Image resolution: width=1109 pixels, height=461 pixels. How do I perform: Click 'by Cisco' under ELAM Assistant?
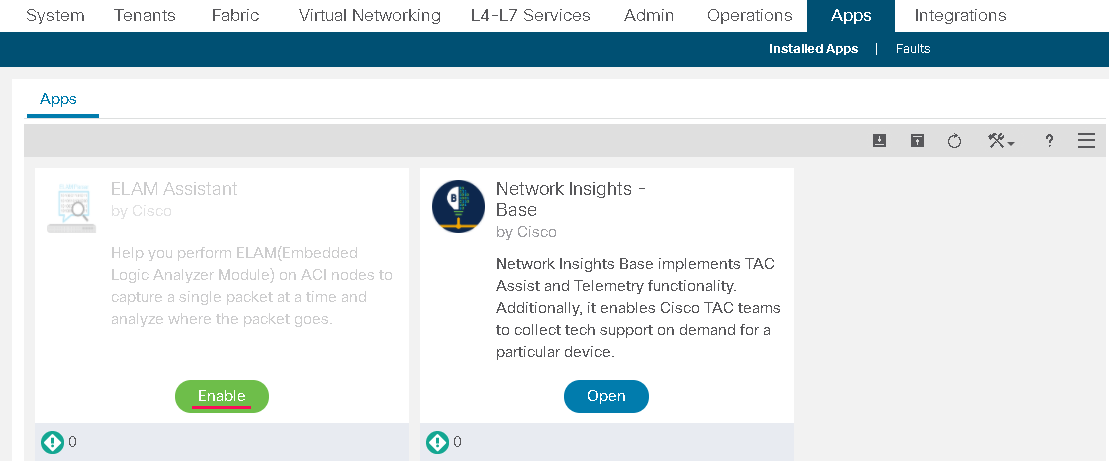(141, 211)
